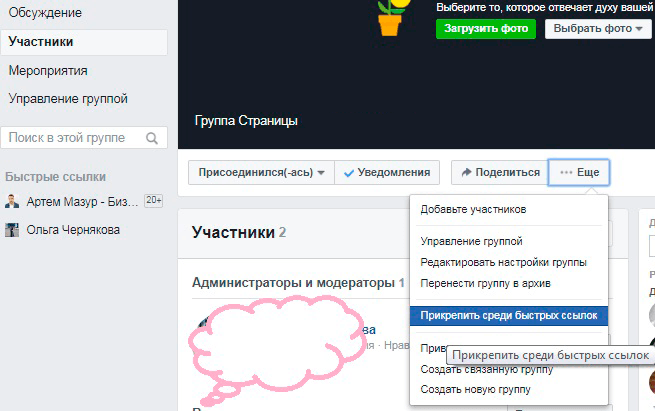Click the search magnifier icon in group search
Image resolution: width=655 pixels, height=411 pixels.
[x=152, y=138]
